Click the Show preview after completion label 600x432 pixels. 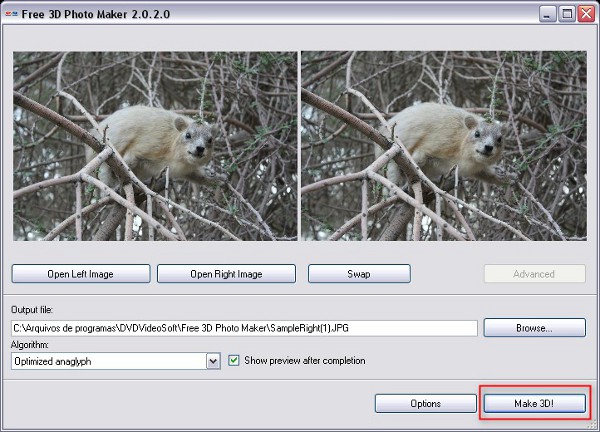pyautogui.click(x=305, y=360)
